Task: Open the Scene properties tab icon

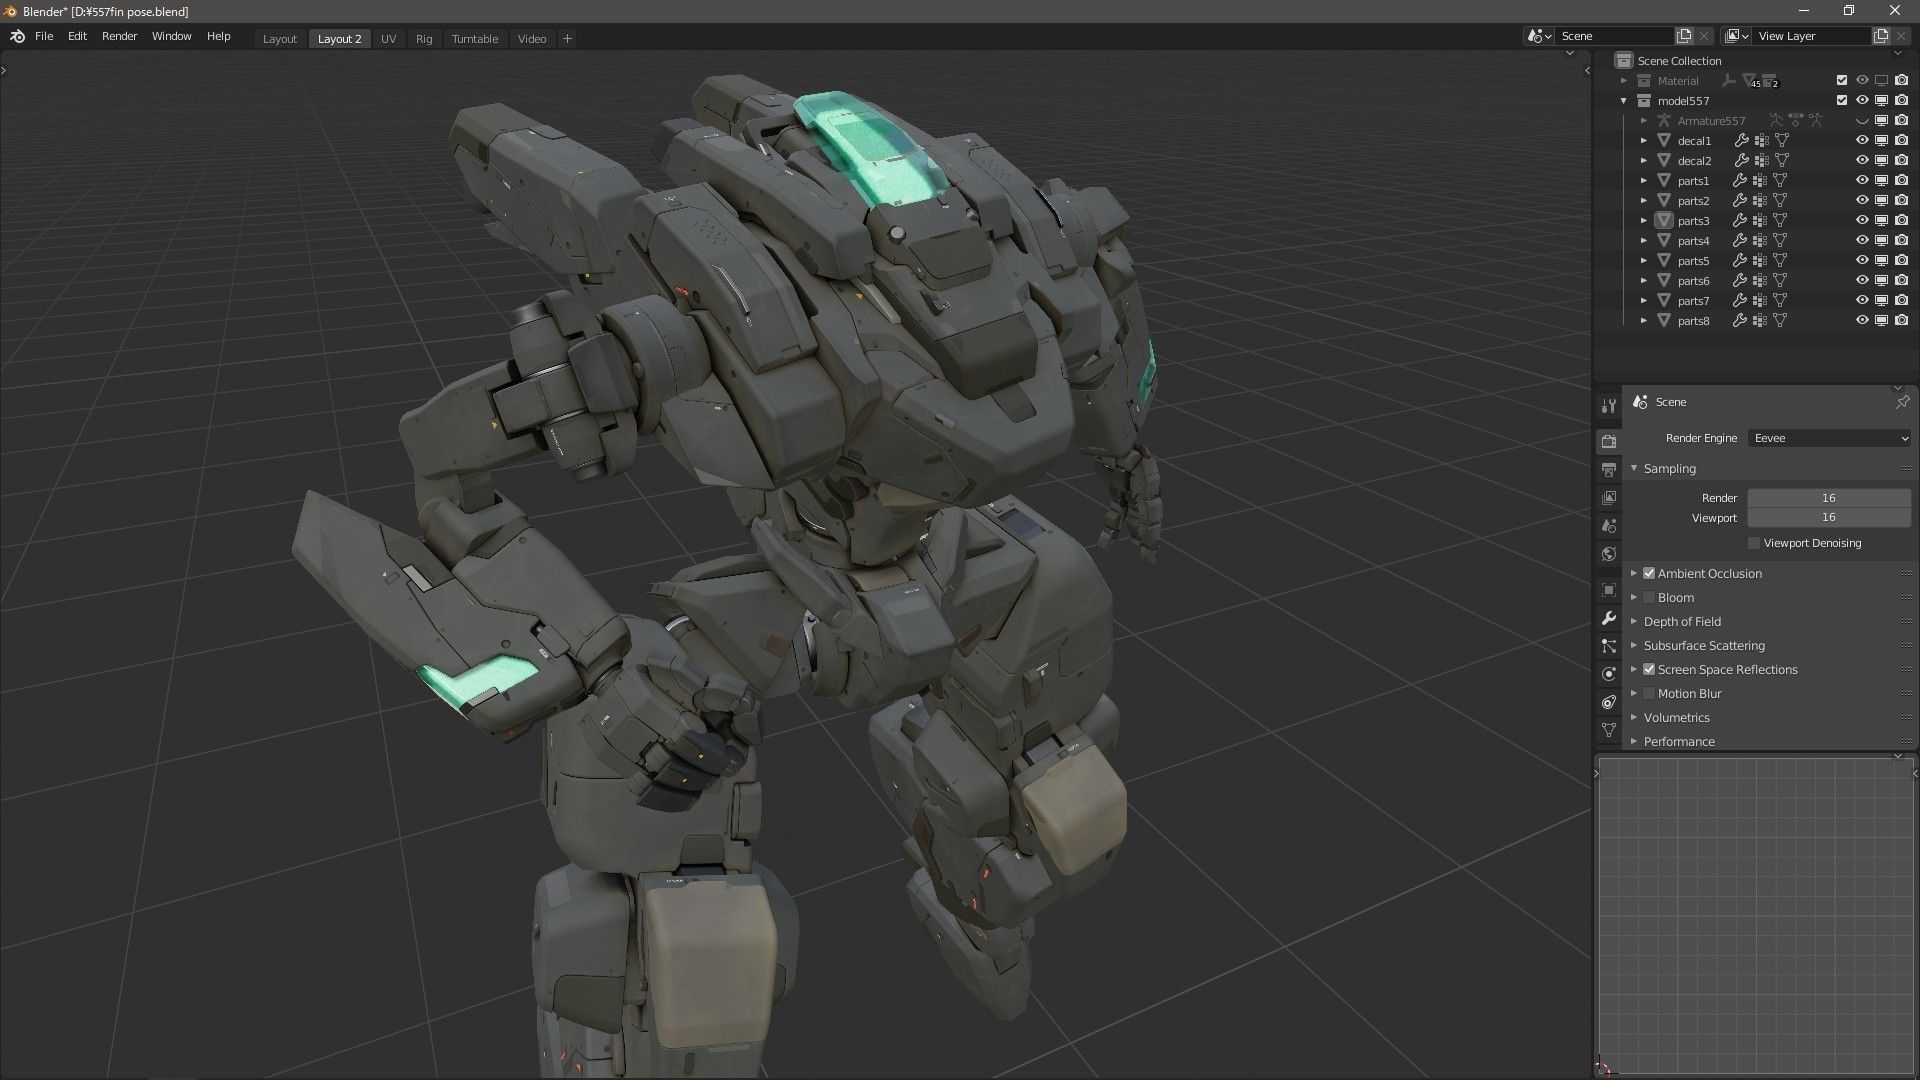Action: (x=1608, y=525)
